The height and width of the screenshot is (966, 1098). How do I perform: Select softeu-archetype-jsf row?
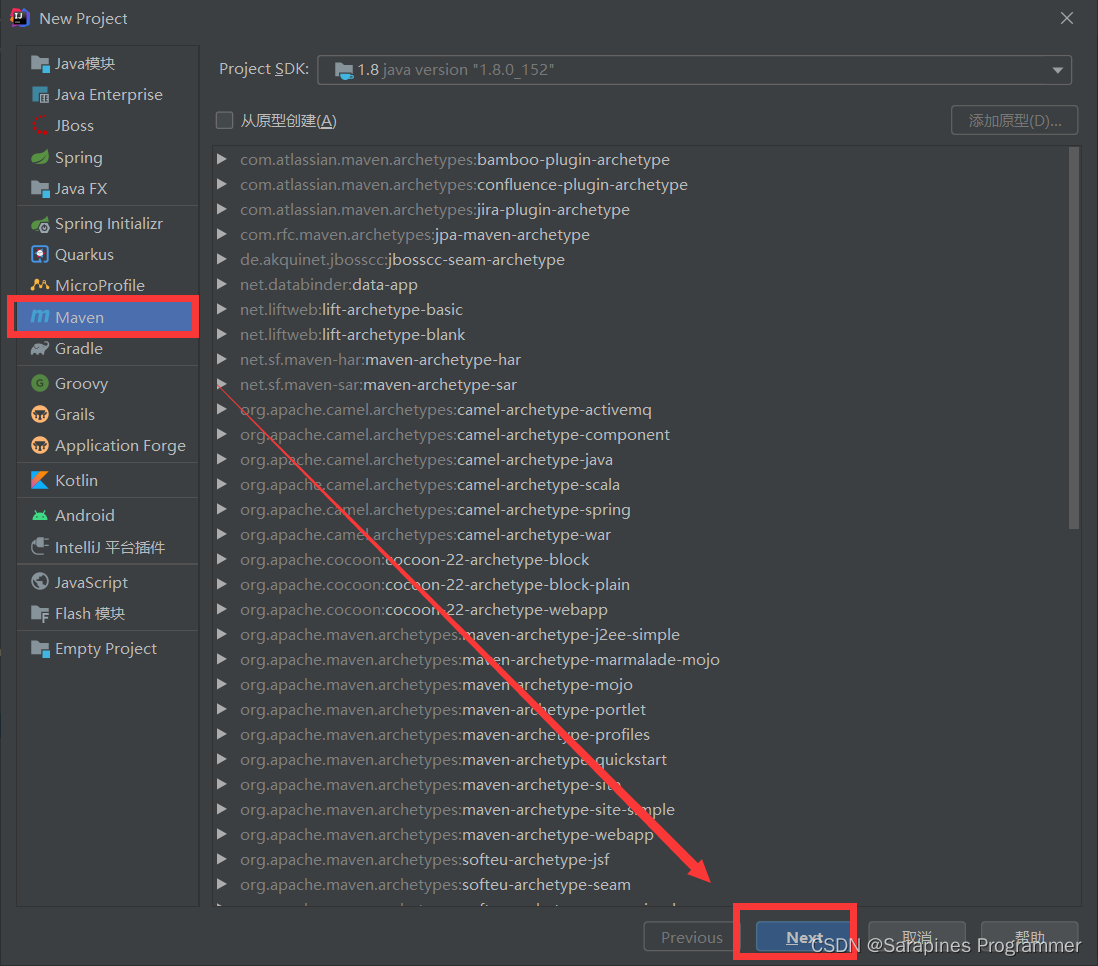[x=641, y=860]
